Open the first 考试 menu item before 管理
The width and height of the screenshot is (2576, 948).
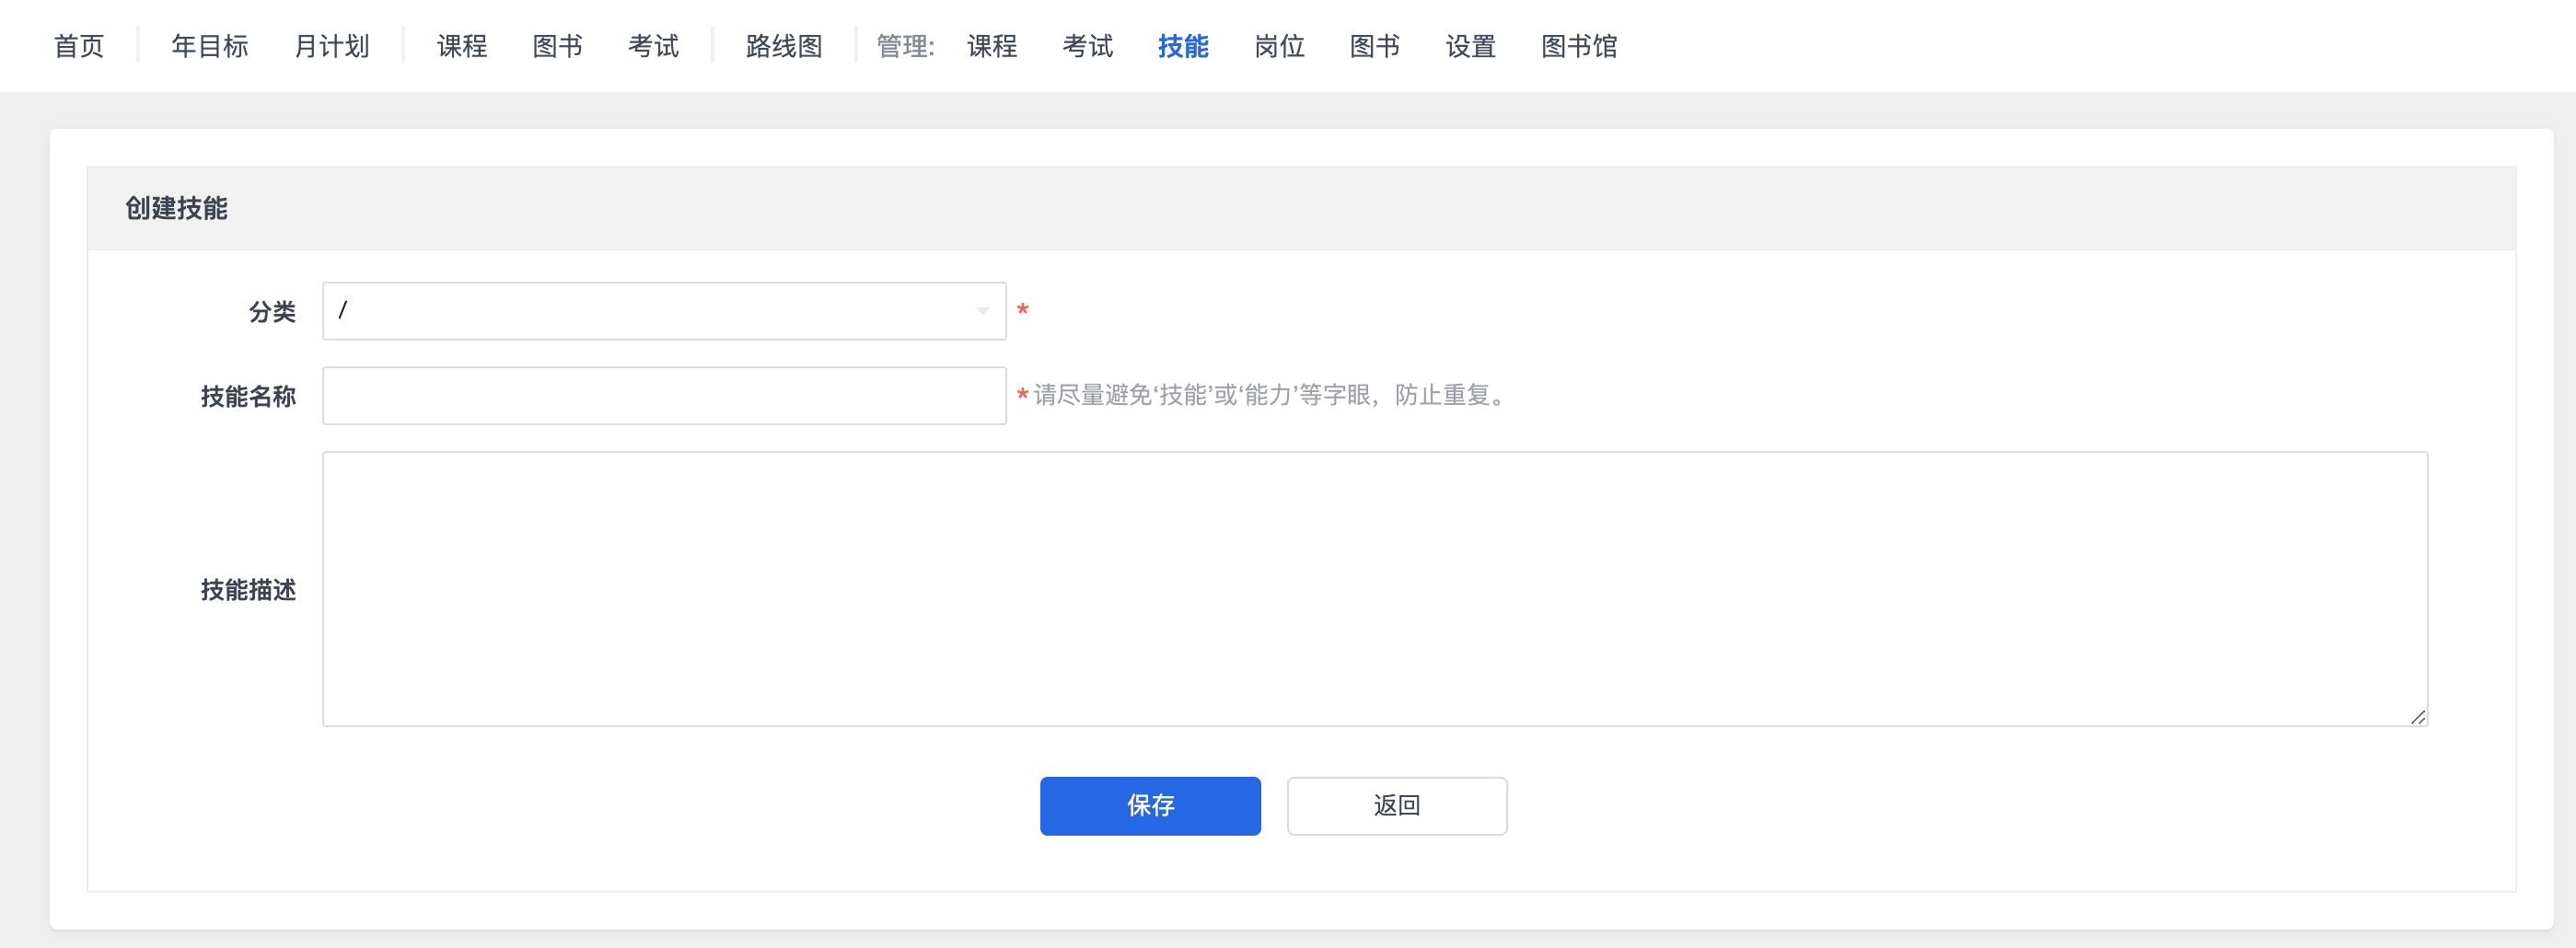click(653, 46)
